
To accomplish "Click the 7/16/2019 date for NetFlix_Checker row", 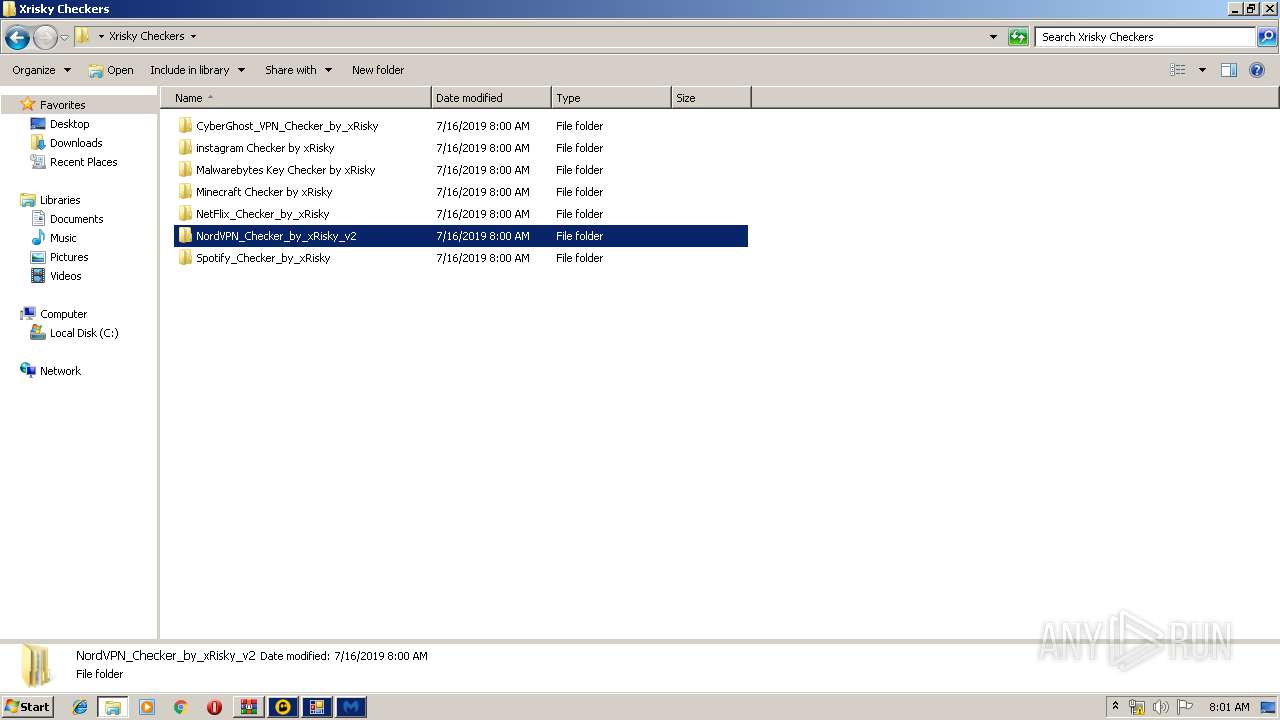I will (x=482, y=214).
